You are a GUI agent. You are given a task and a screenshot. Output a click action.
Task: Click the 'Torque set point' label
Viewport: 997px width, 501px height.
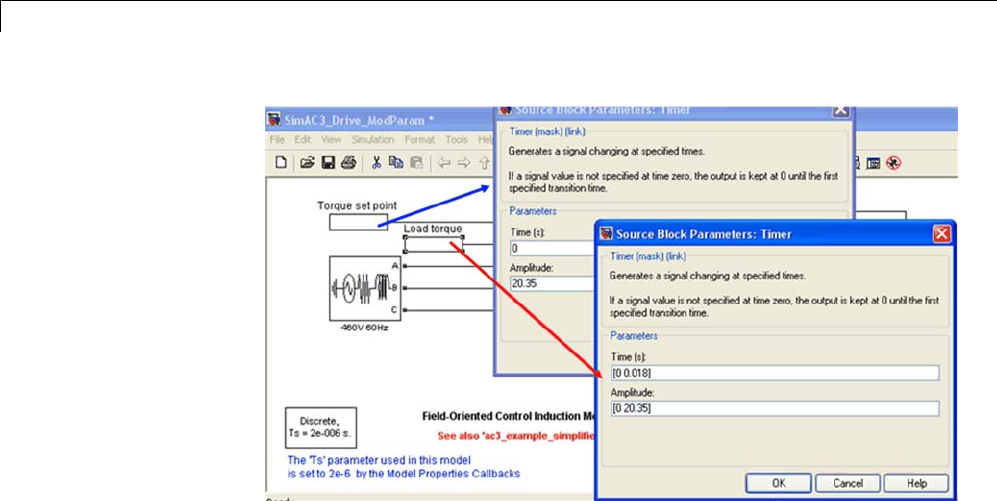pyautogui.click(x=357, y=206)
